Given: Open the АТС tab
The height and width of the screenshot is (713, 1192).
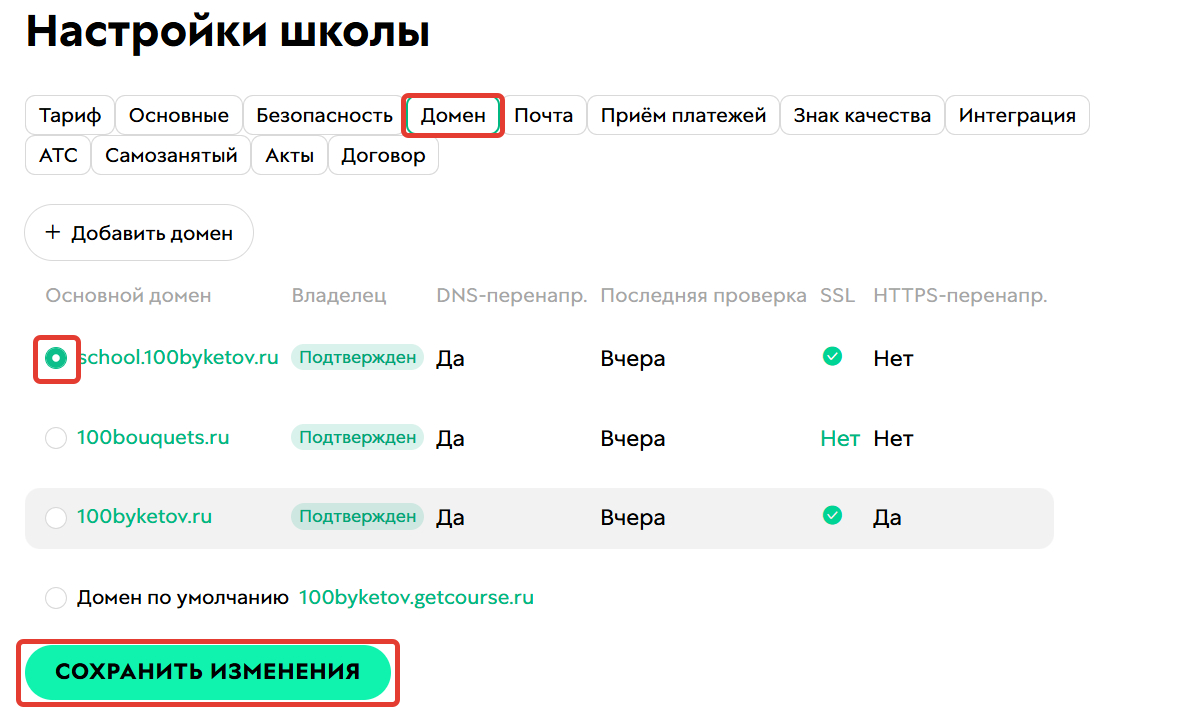Looking at the screenshot, I should tap(59, 155).
